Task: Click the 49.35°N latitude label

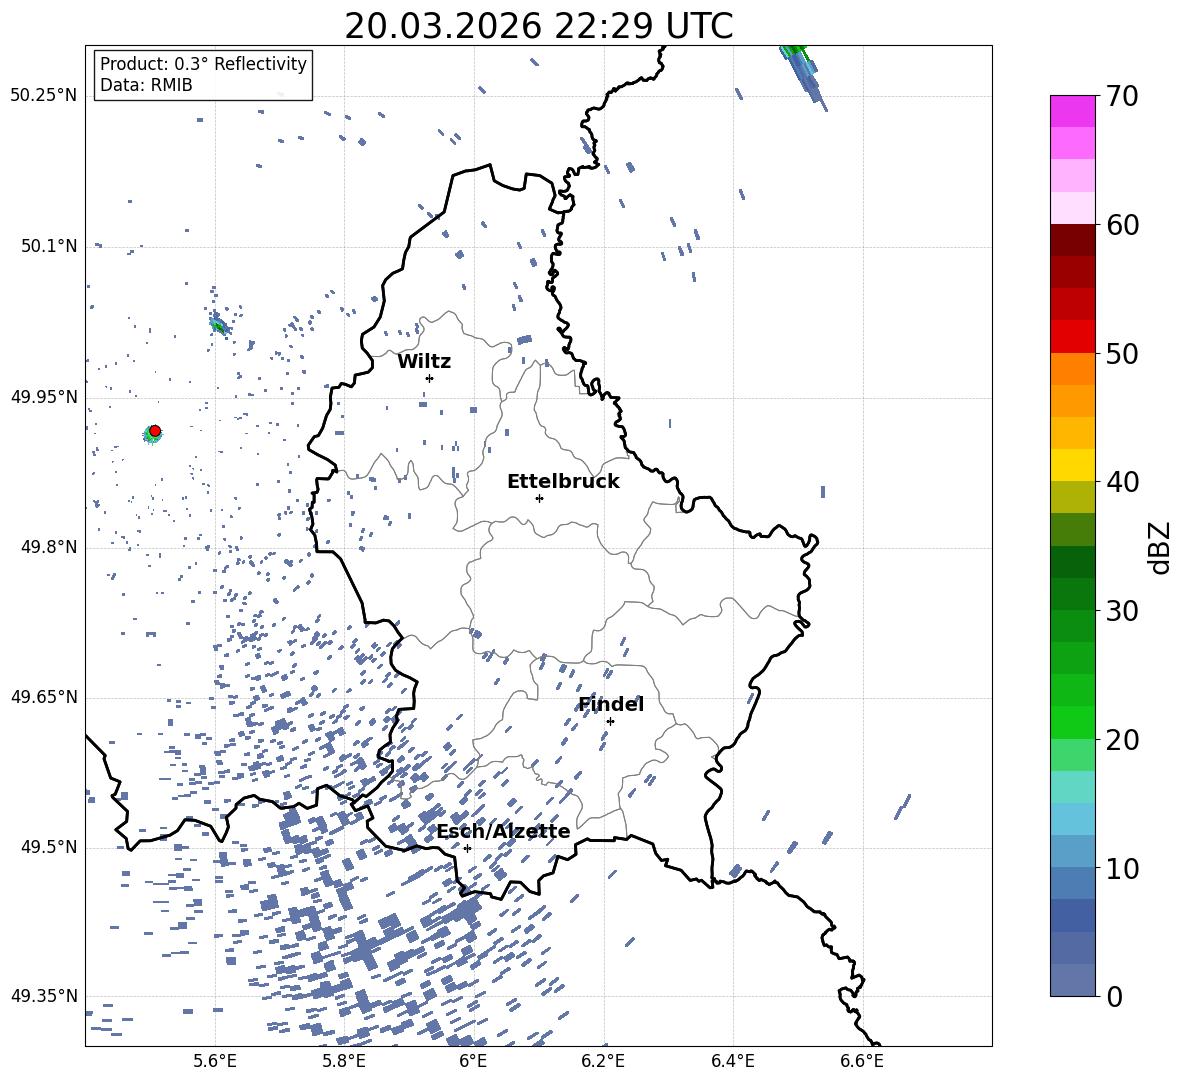Action: 44,996
